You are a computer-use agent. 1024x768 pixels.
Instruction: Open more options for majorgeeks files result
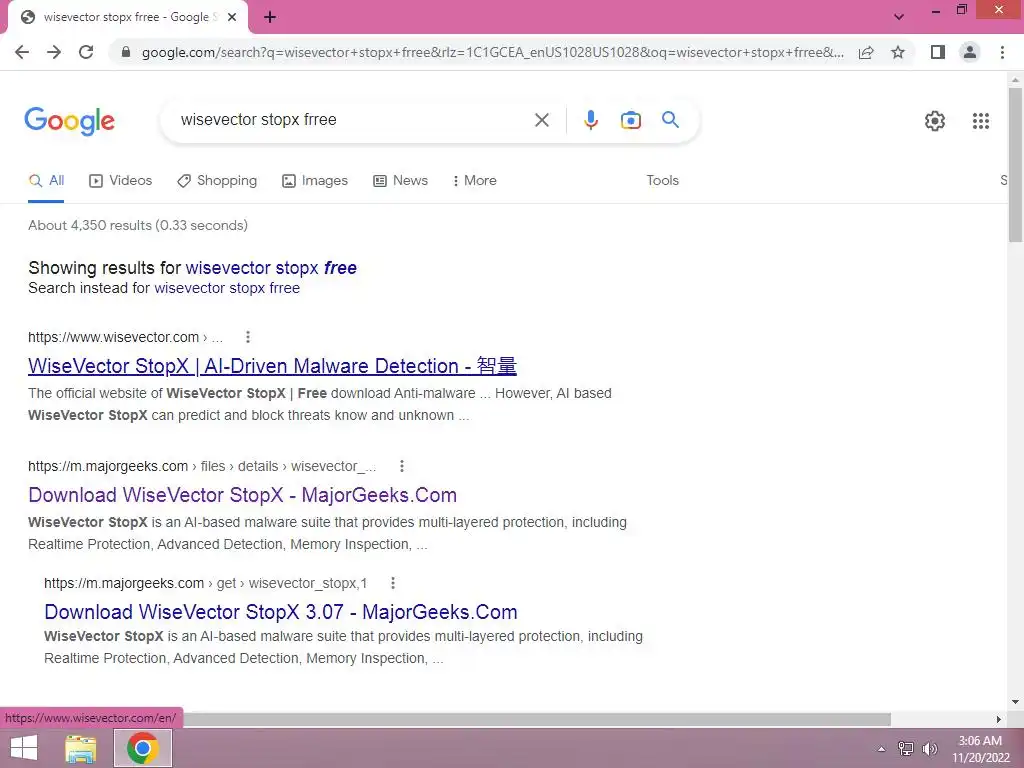(x=402, y=466)
